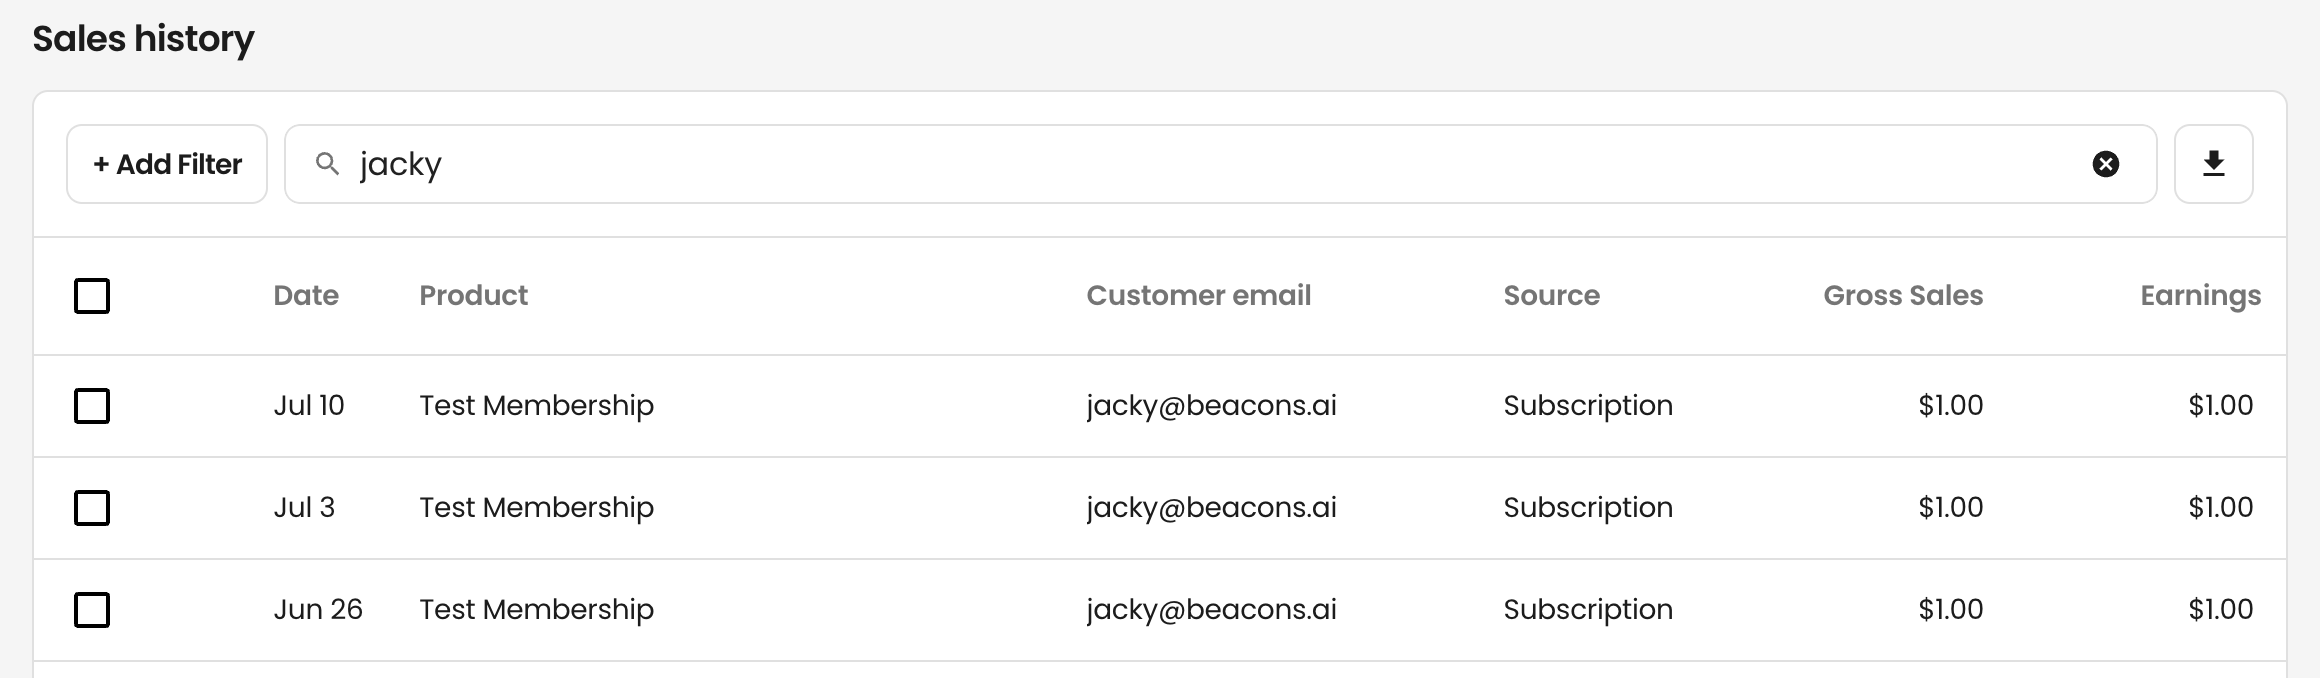Screen dimensions: 2320x678
Task: Click the magnifier search icon
Action: [x=327, y=164]
